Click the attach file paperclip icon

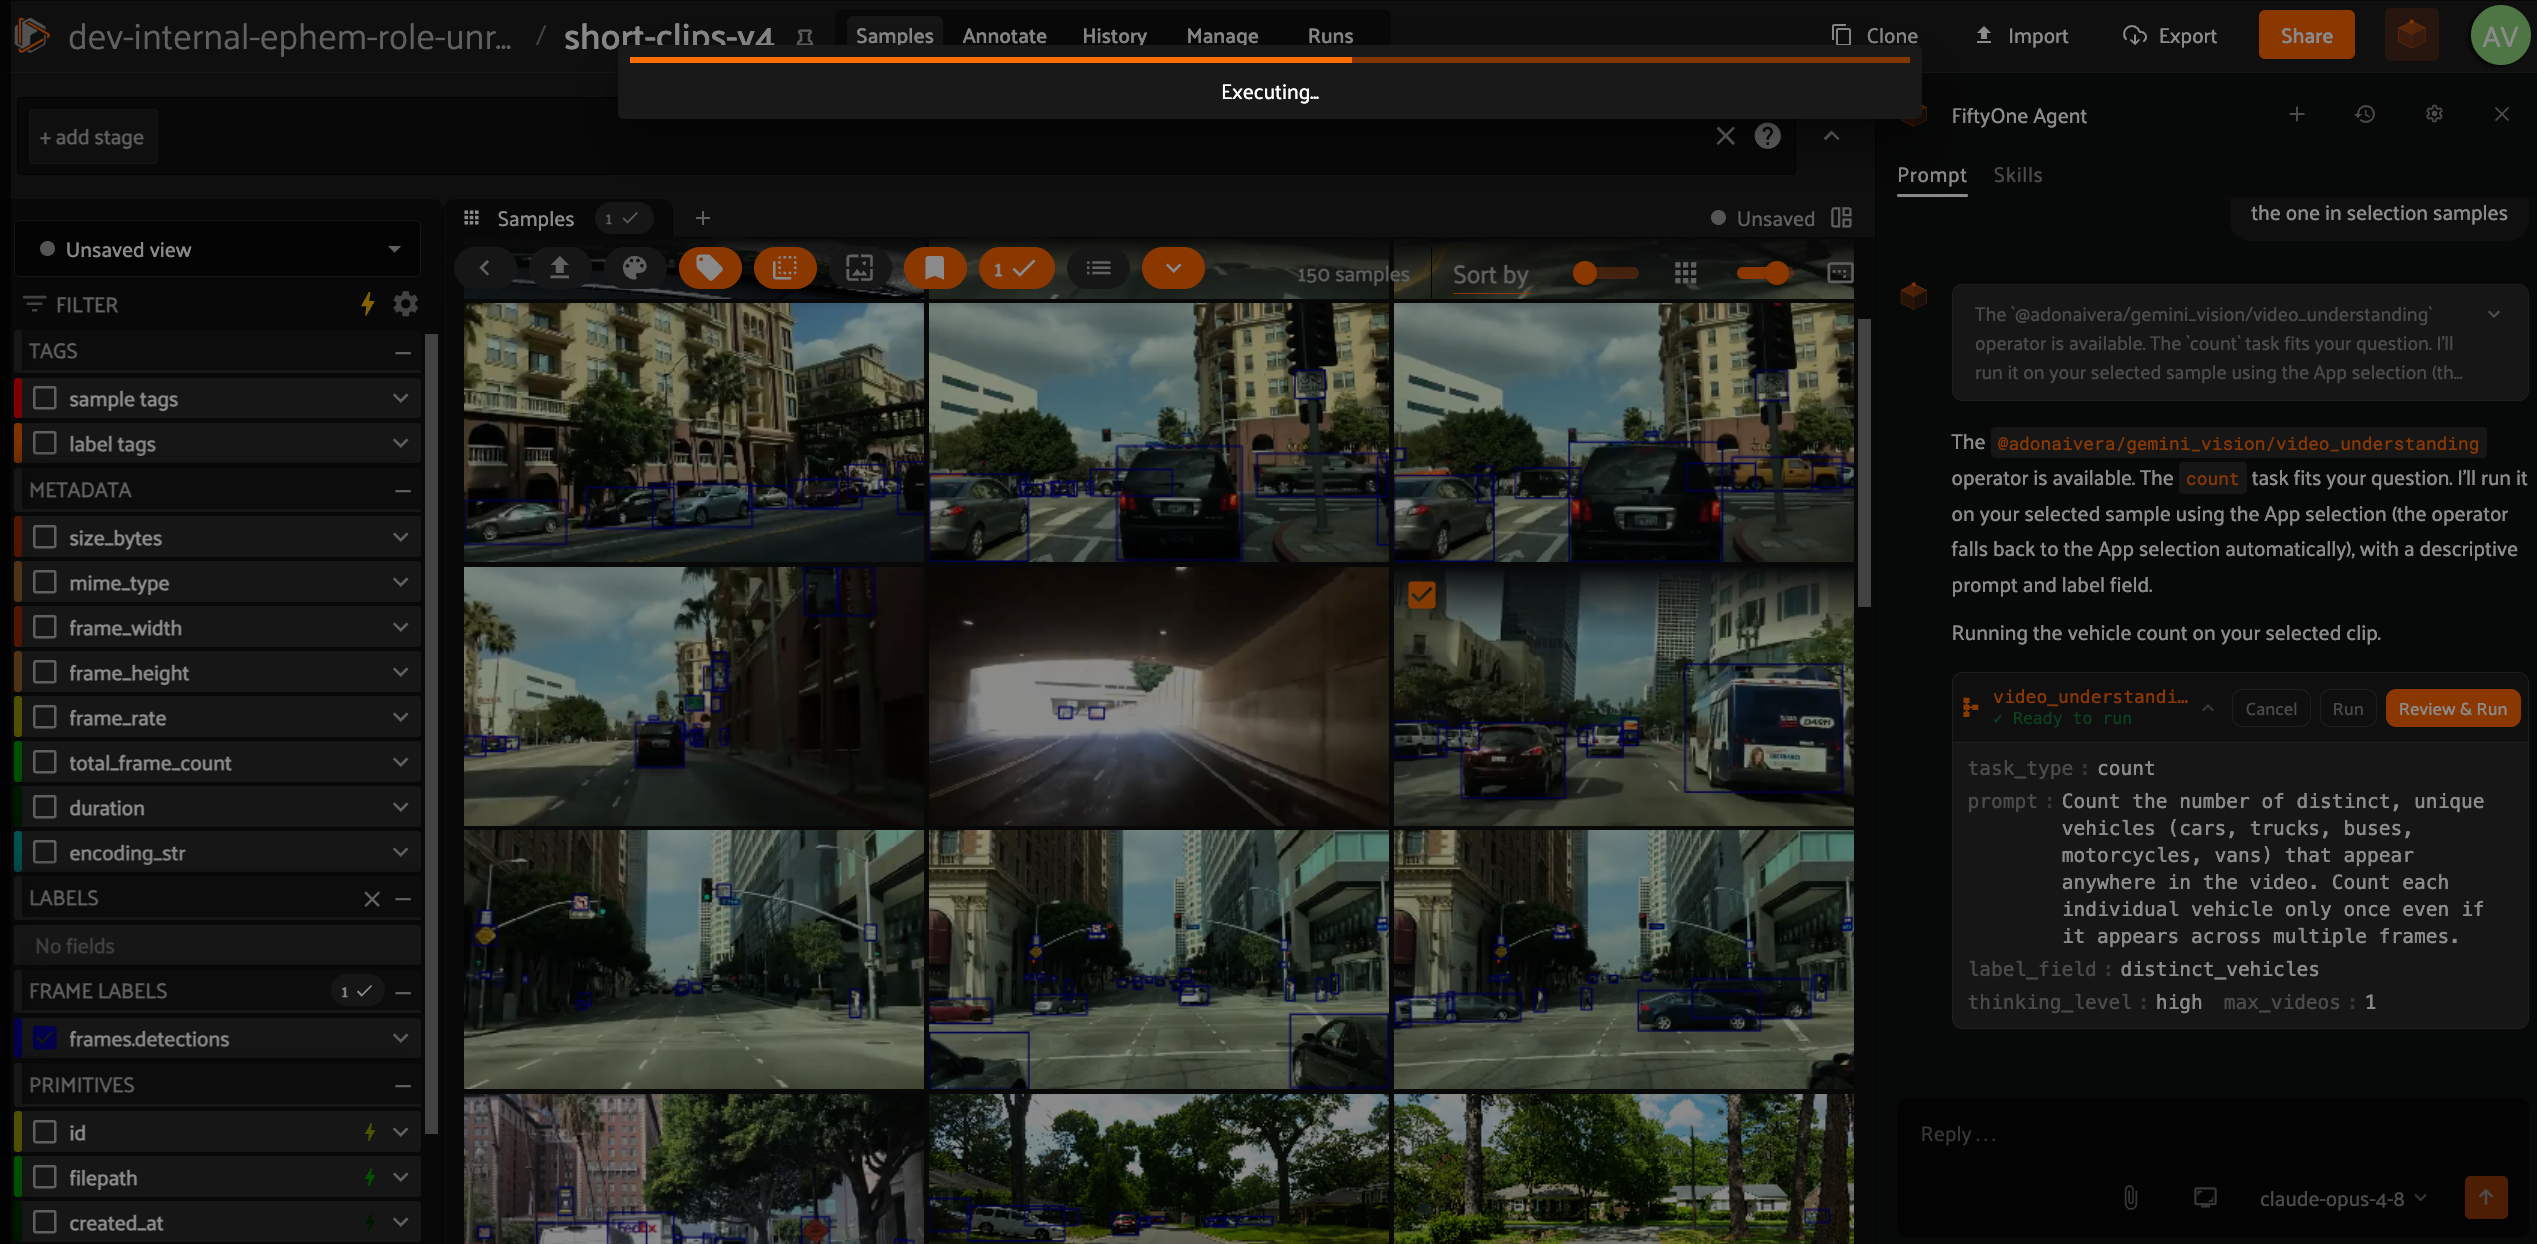(x=2130, y=1198)
